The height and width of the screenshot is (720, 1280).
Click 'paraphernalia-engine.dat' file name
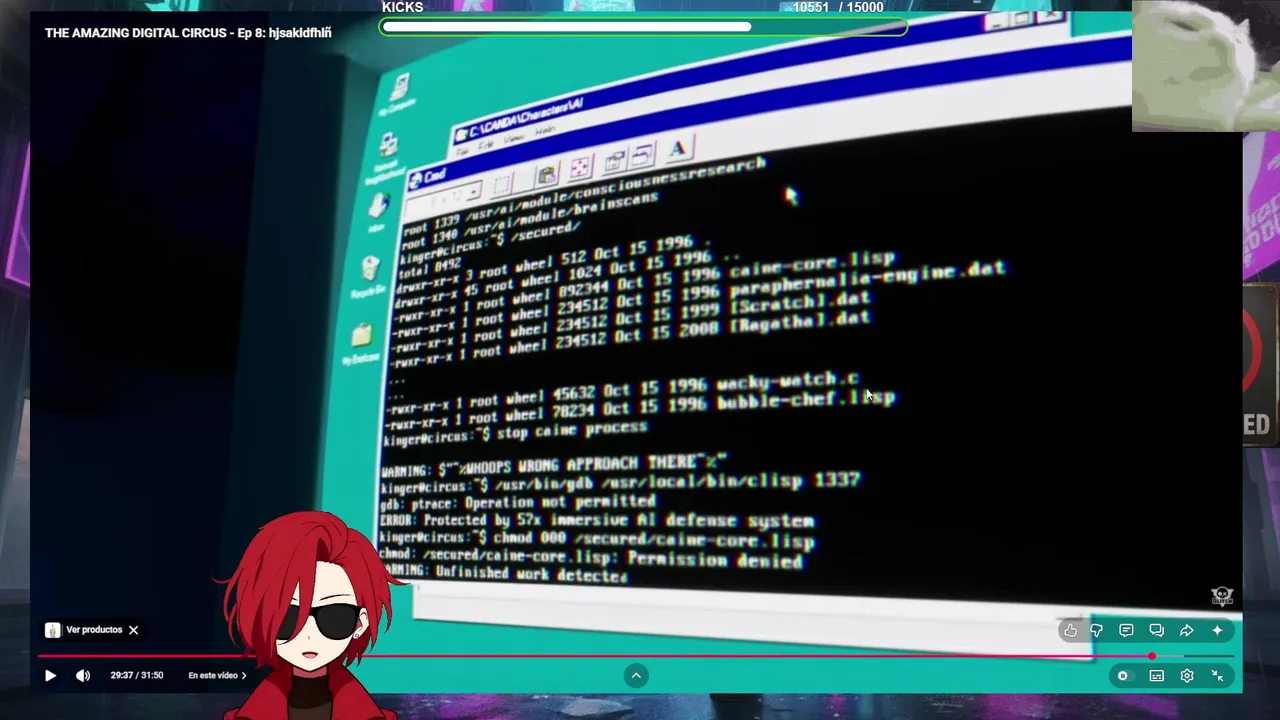pyautogui.click(x=866, y=280)
